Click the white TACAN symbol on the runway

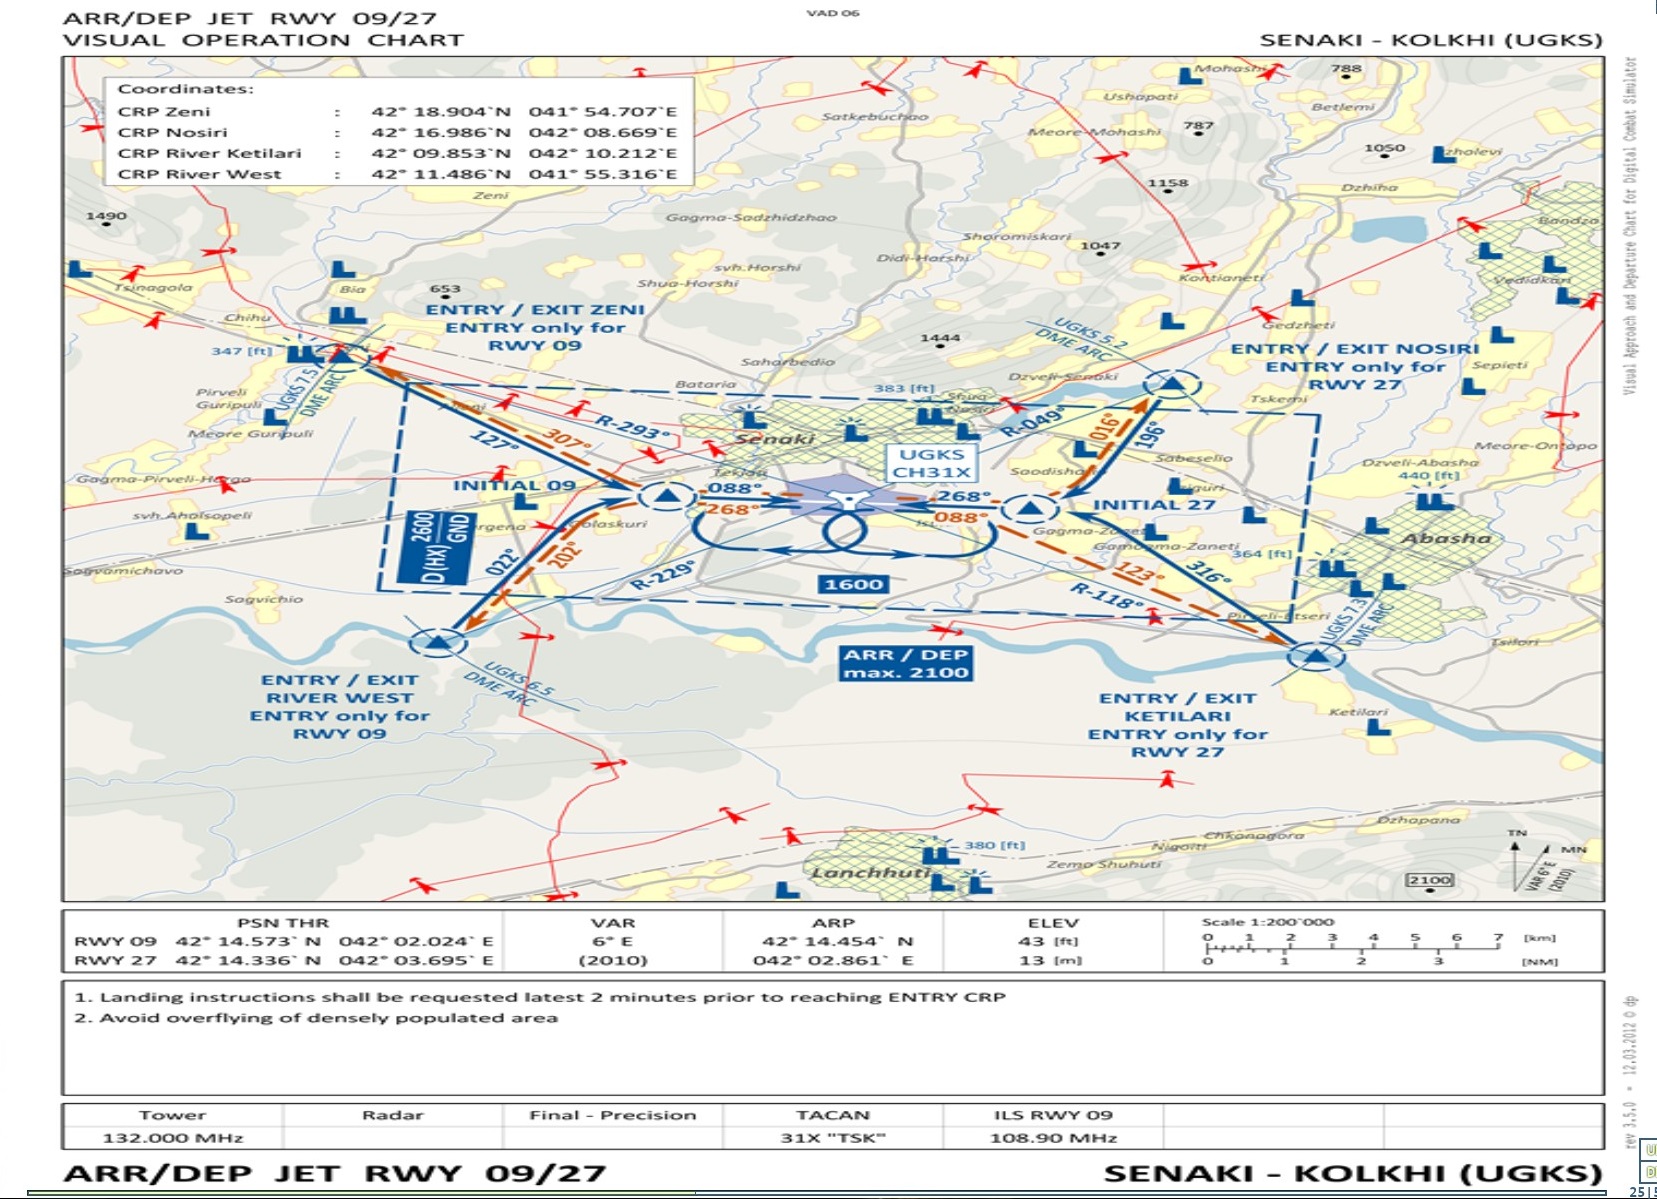point(847,499)
